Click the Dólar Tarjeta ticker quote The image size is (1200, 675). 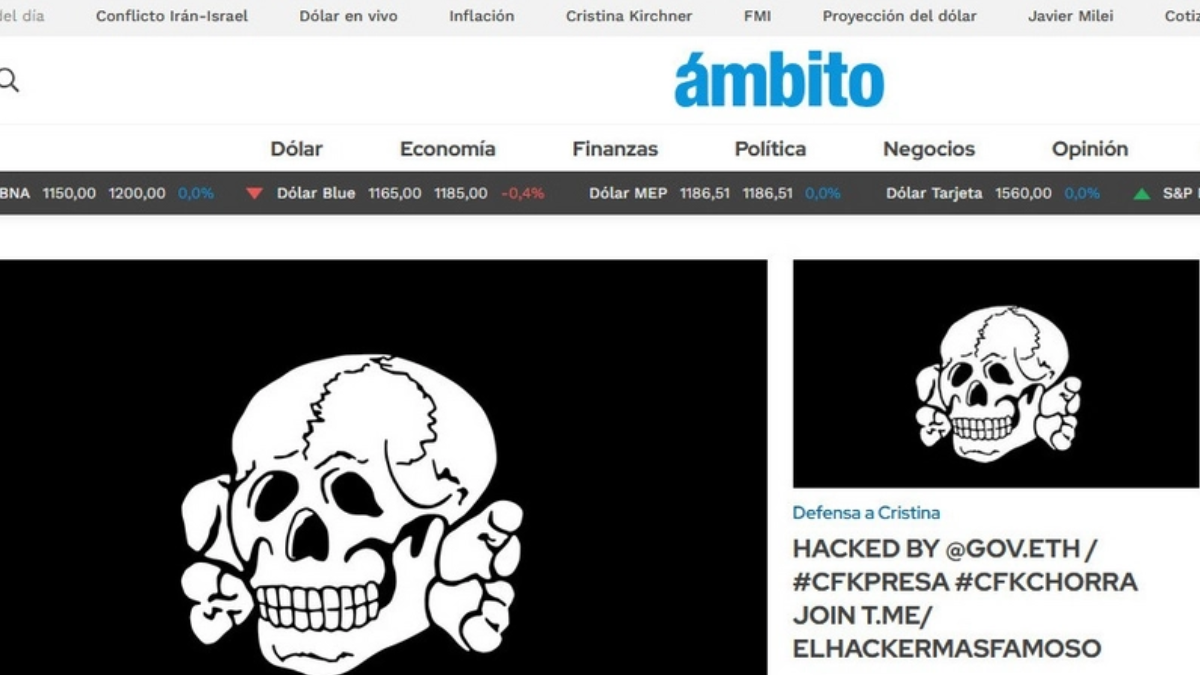pyautogui.click(x=993, y=193)
